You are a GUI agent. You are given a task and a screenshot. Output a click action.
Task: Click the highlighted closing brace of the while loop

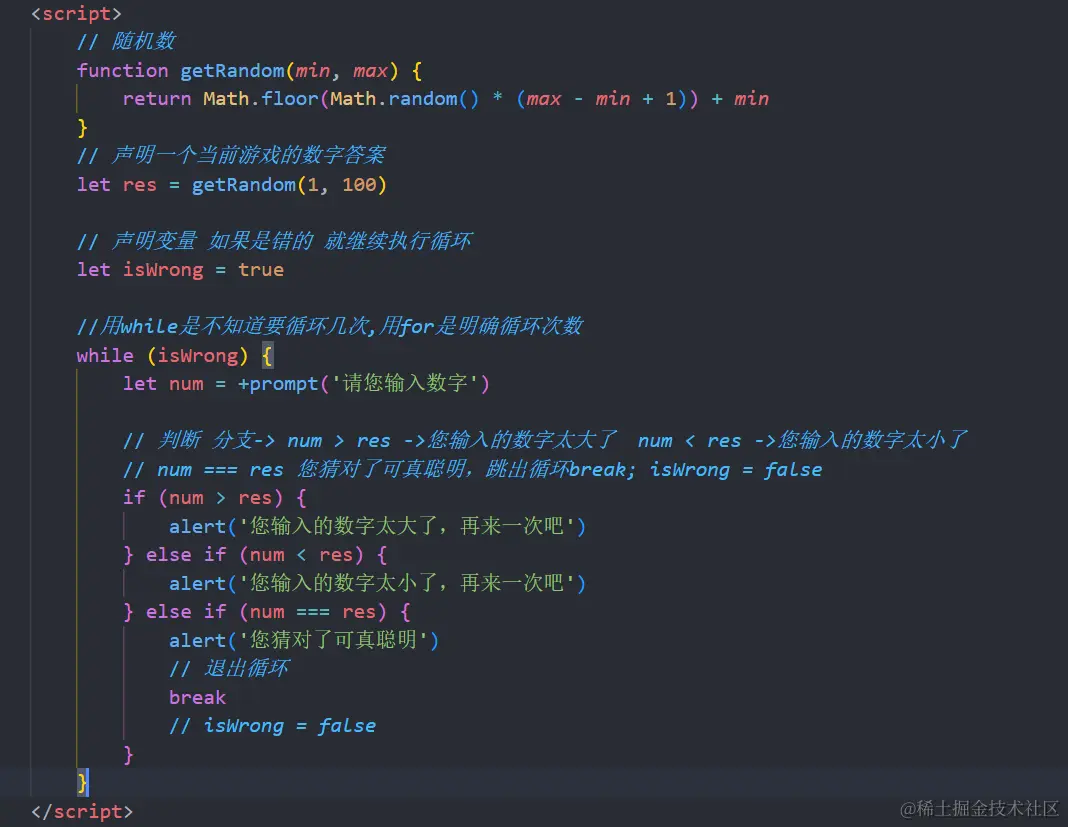(82, 783)
